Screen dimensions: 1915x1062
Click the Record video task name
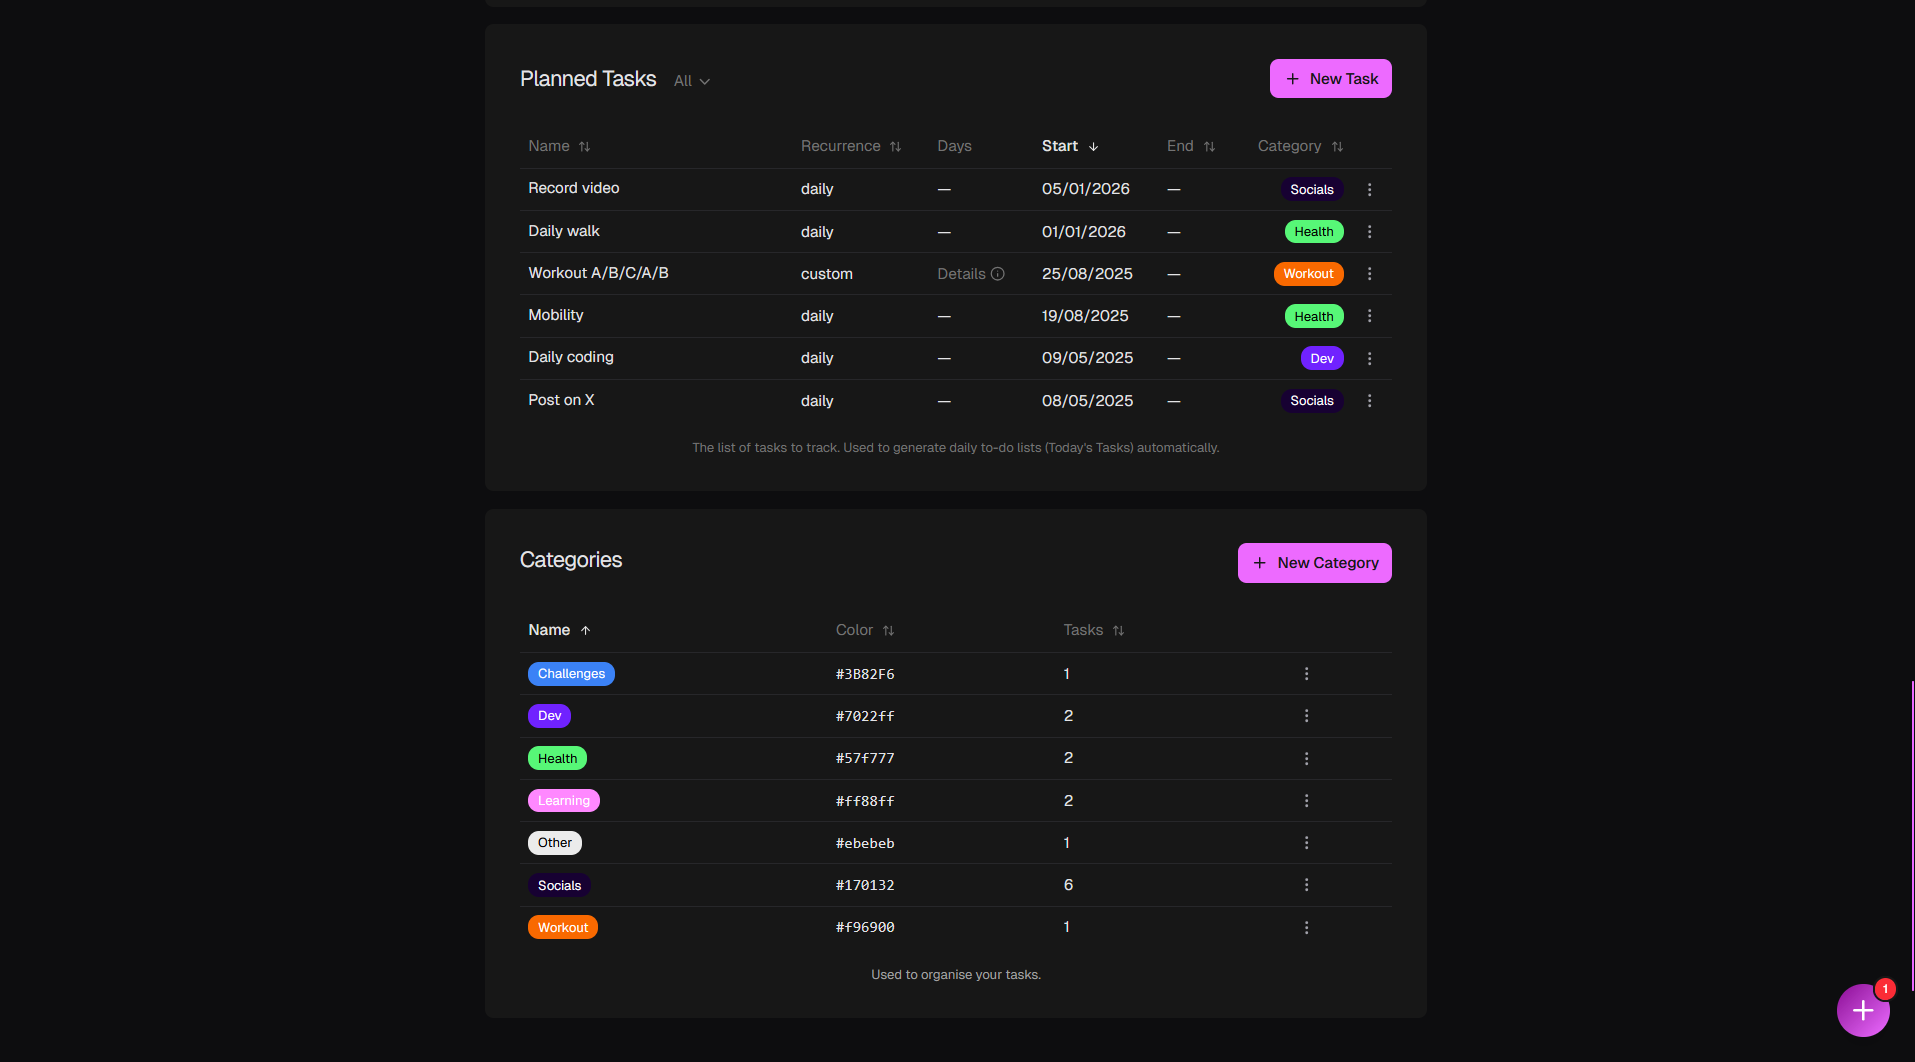tap(574, 188)
